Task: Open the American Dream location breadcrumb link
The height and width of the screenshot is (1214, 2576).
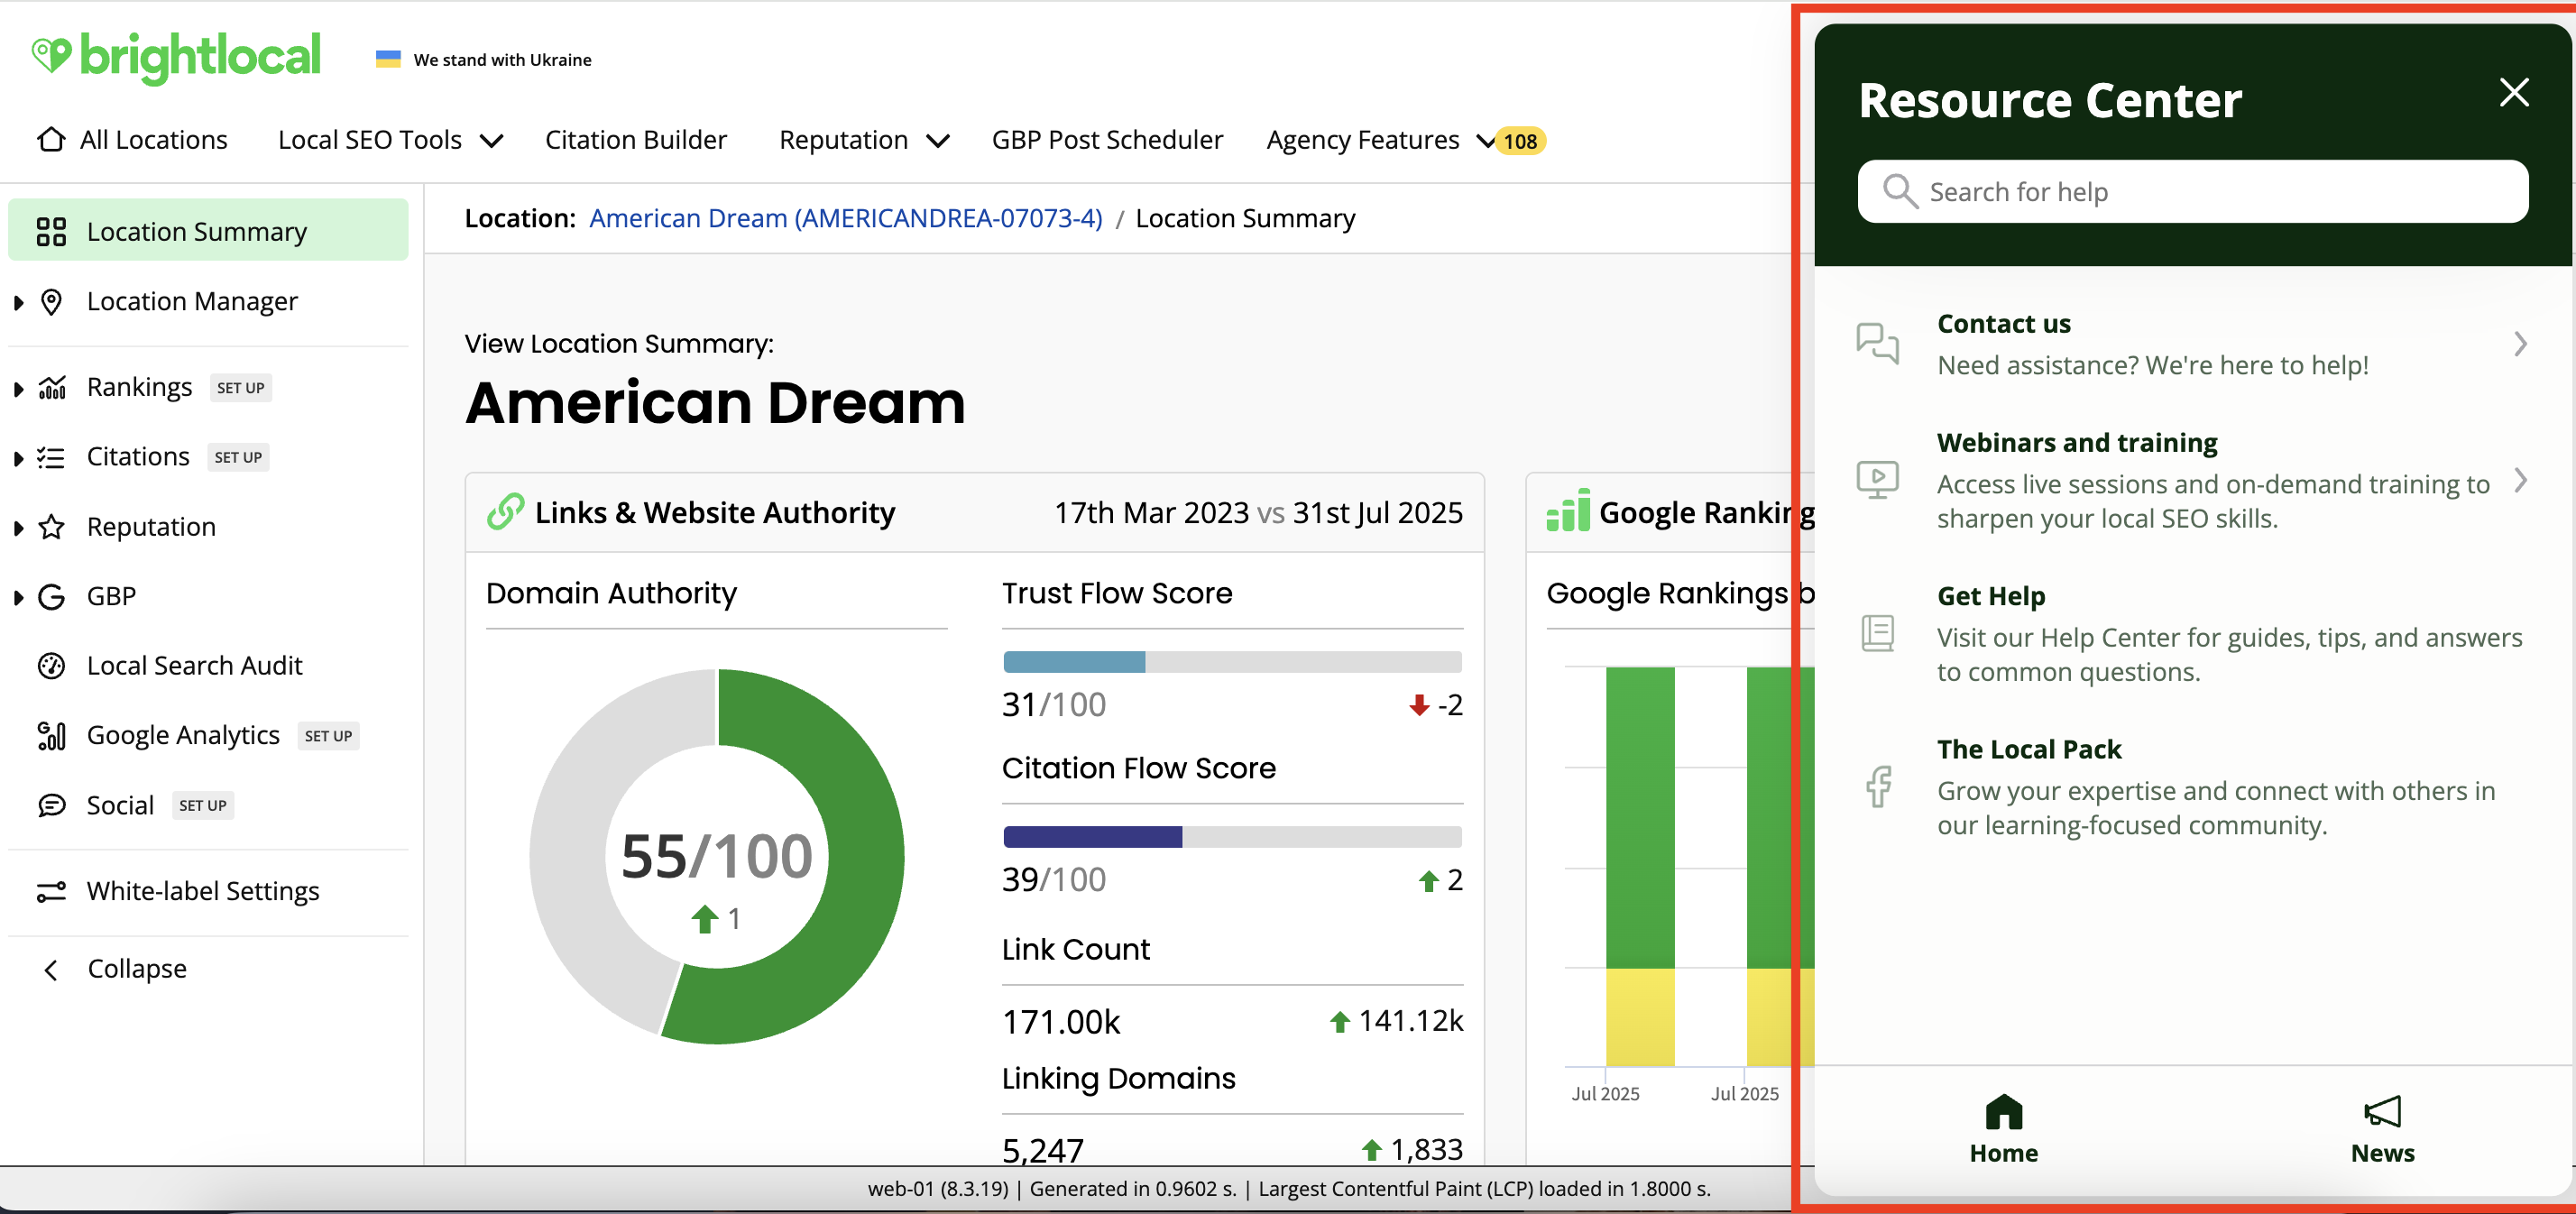Action: click(x=846, y=218)
